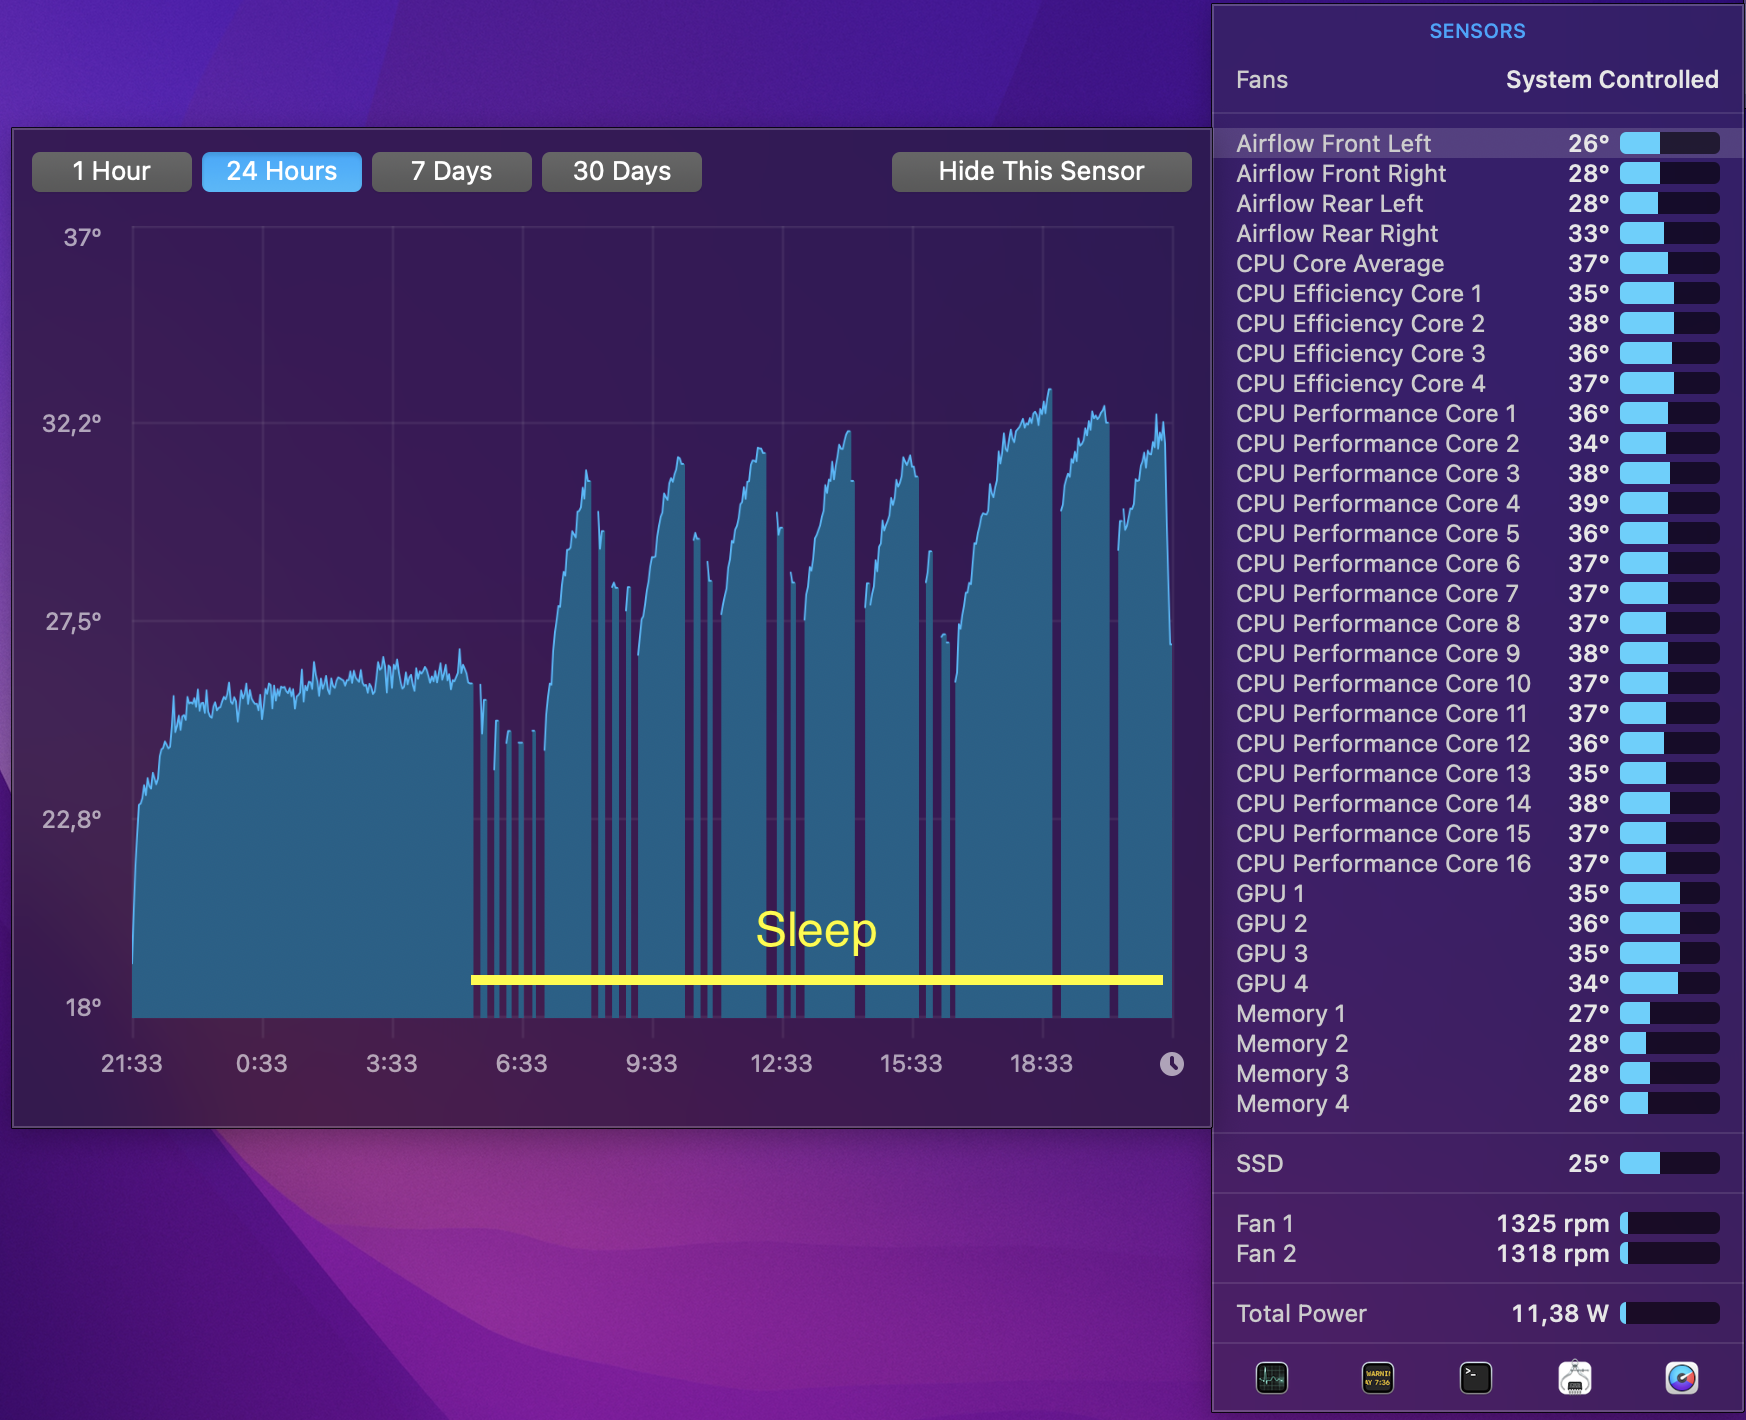This screenshot has width=1746, height=1420.
Task: Open the Console warning log icon
Action: [x=1378, y=1378]
